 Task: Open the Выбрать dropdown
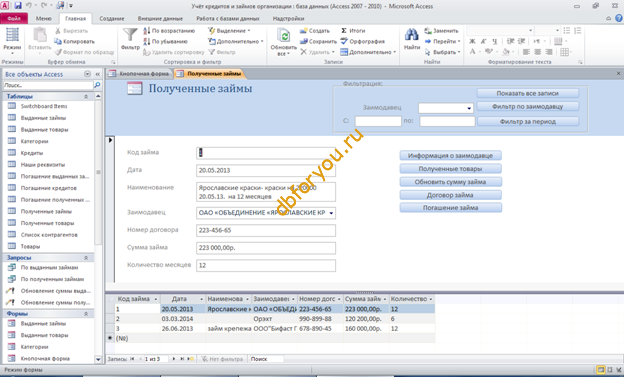443,52
